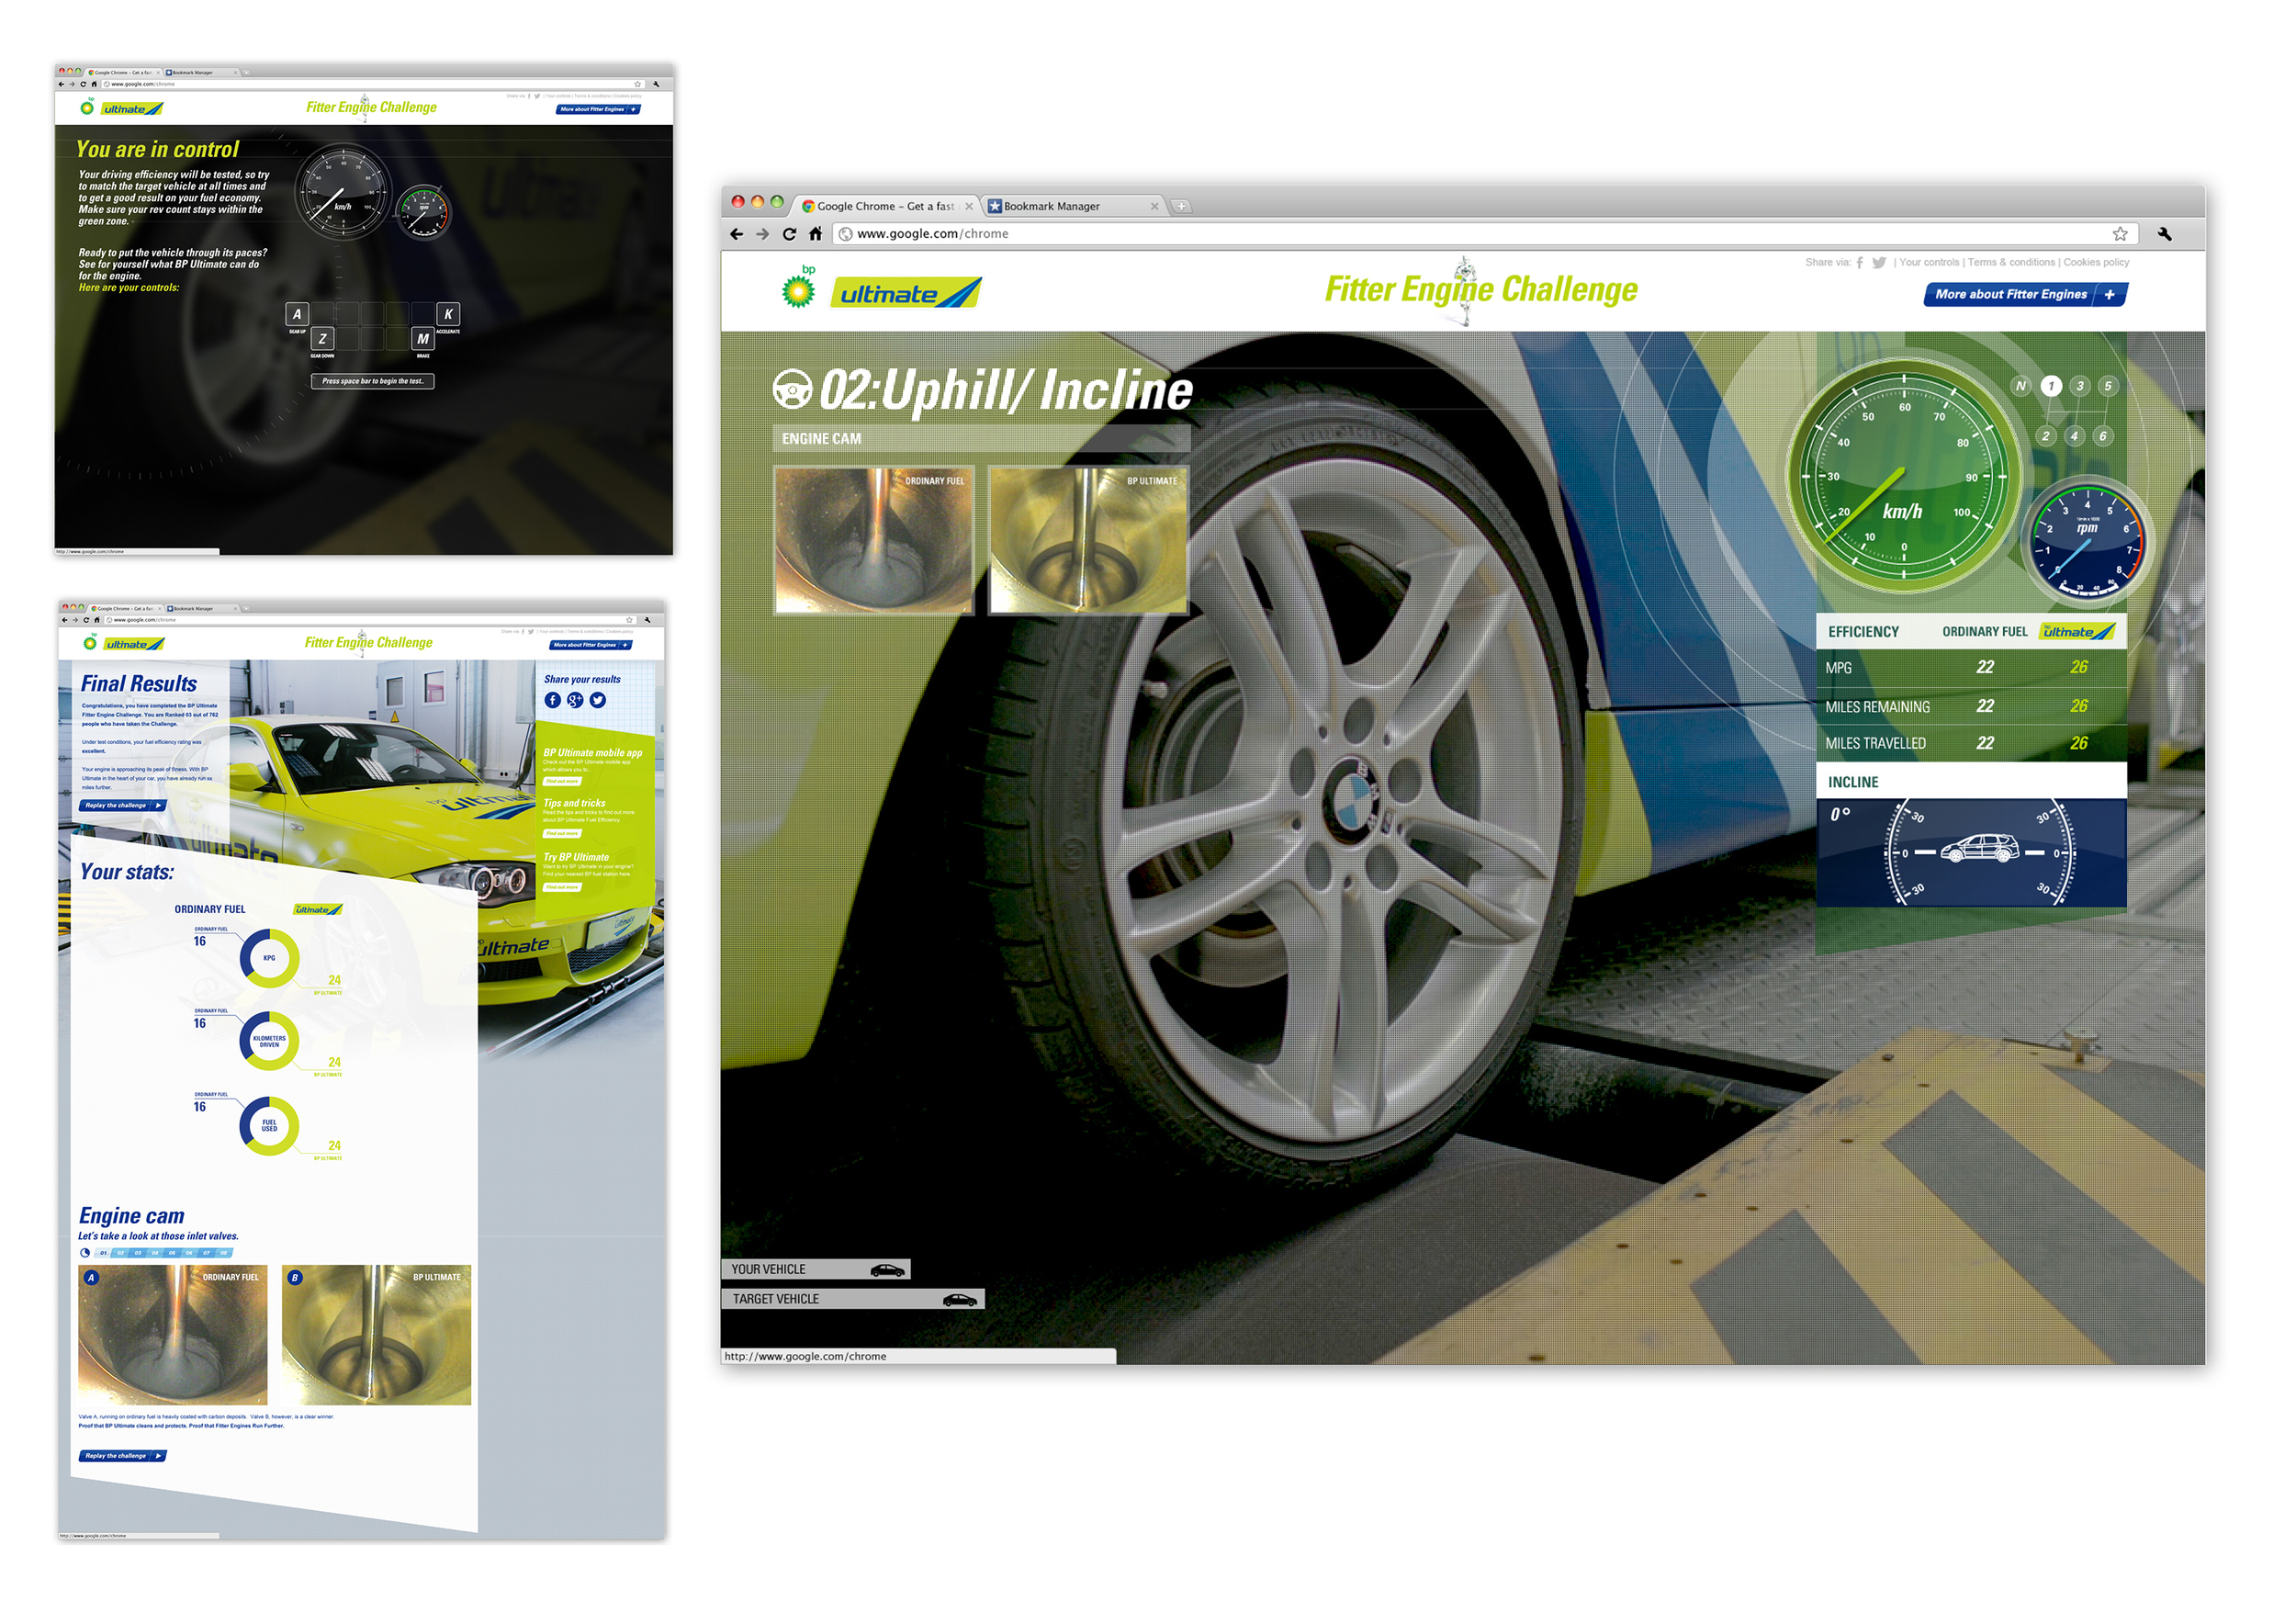This screenshot has width=2296, height=1624.
Task: Click the BP helios logo in Uphill/Incline window
Action: click(798, 290)
